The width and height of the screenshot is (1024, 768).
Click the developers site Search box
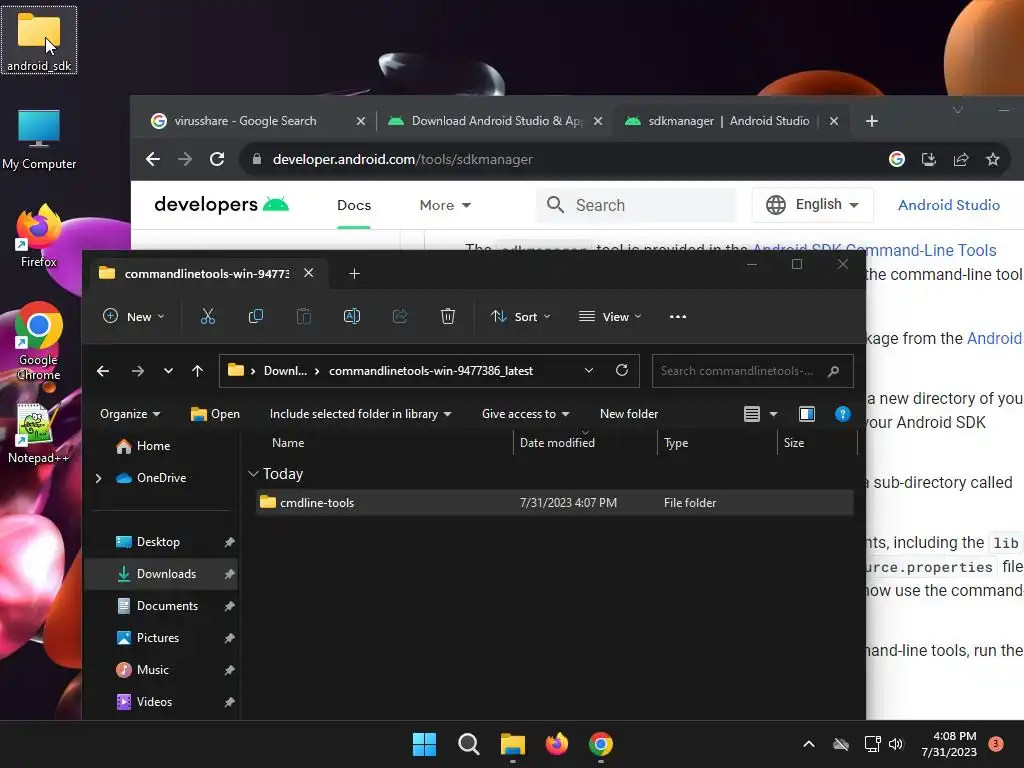coord(635,205)
